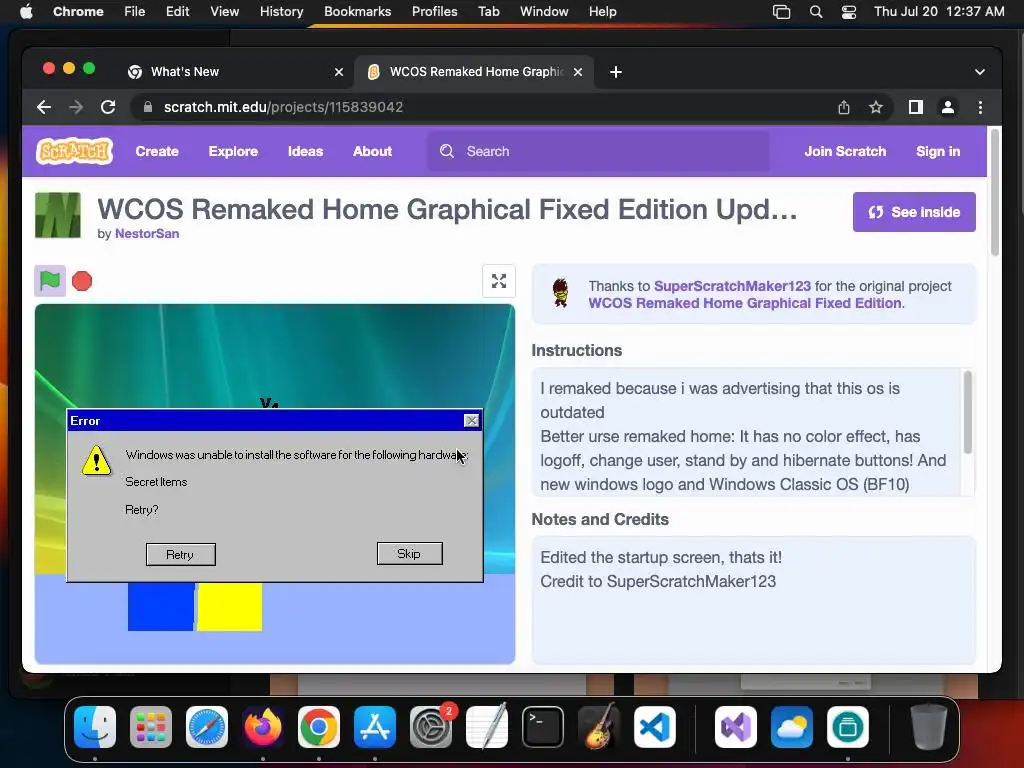Open Launchpad from the dock
1024x768 pixels.
151,727
